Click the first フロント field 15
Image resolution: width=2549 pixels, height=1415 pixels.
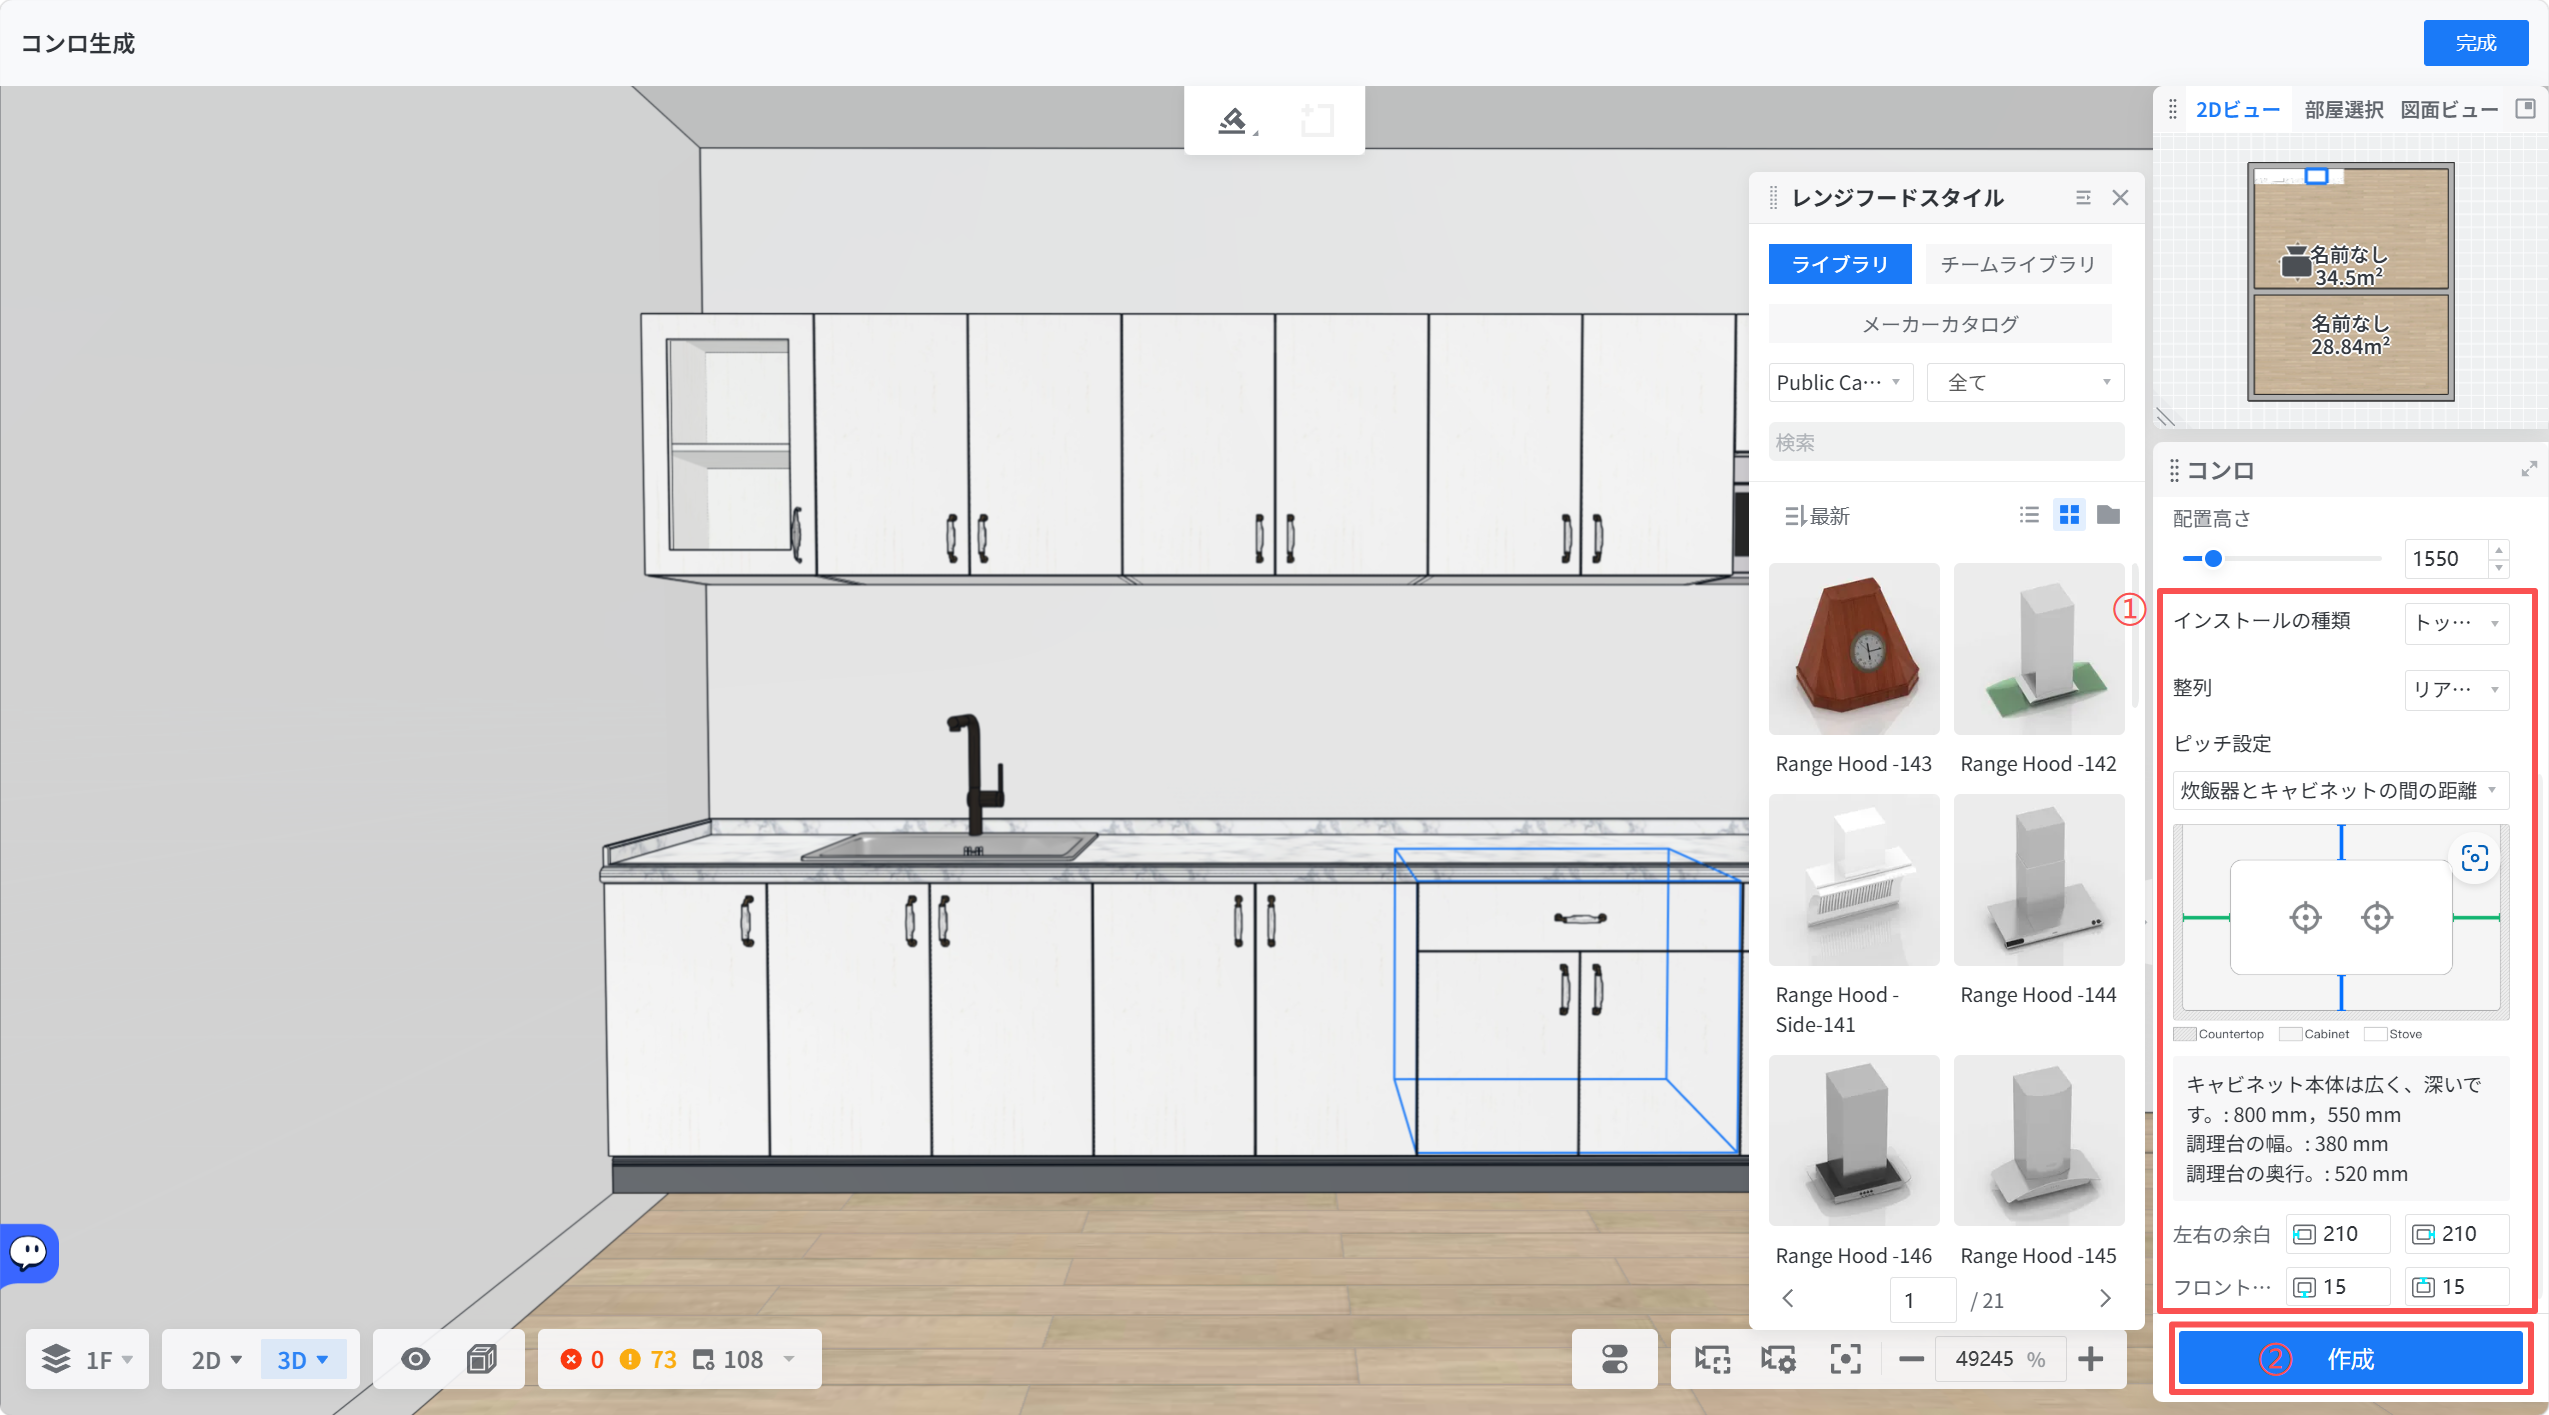coord(2338,1287)
